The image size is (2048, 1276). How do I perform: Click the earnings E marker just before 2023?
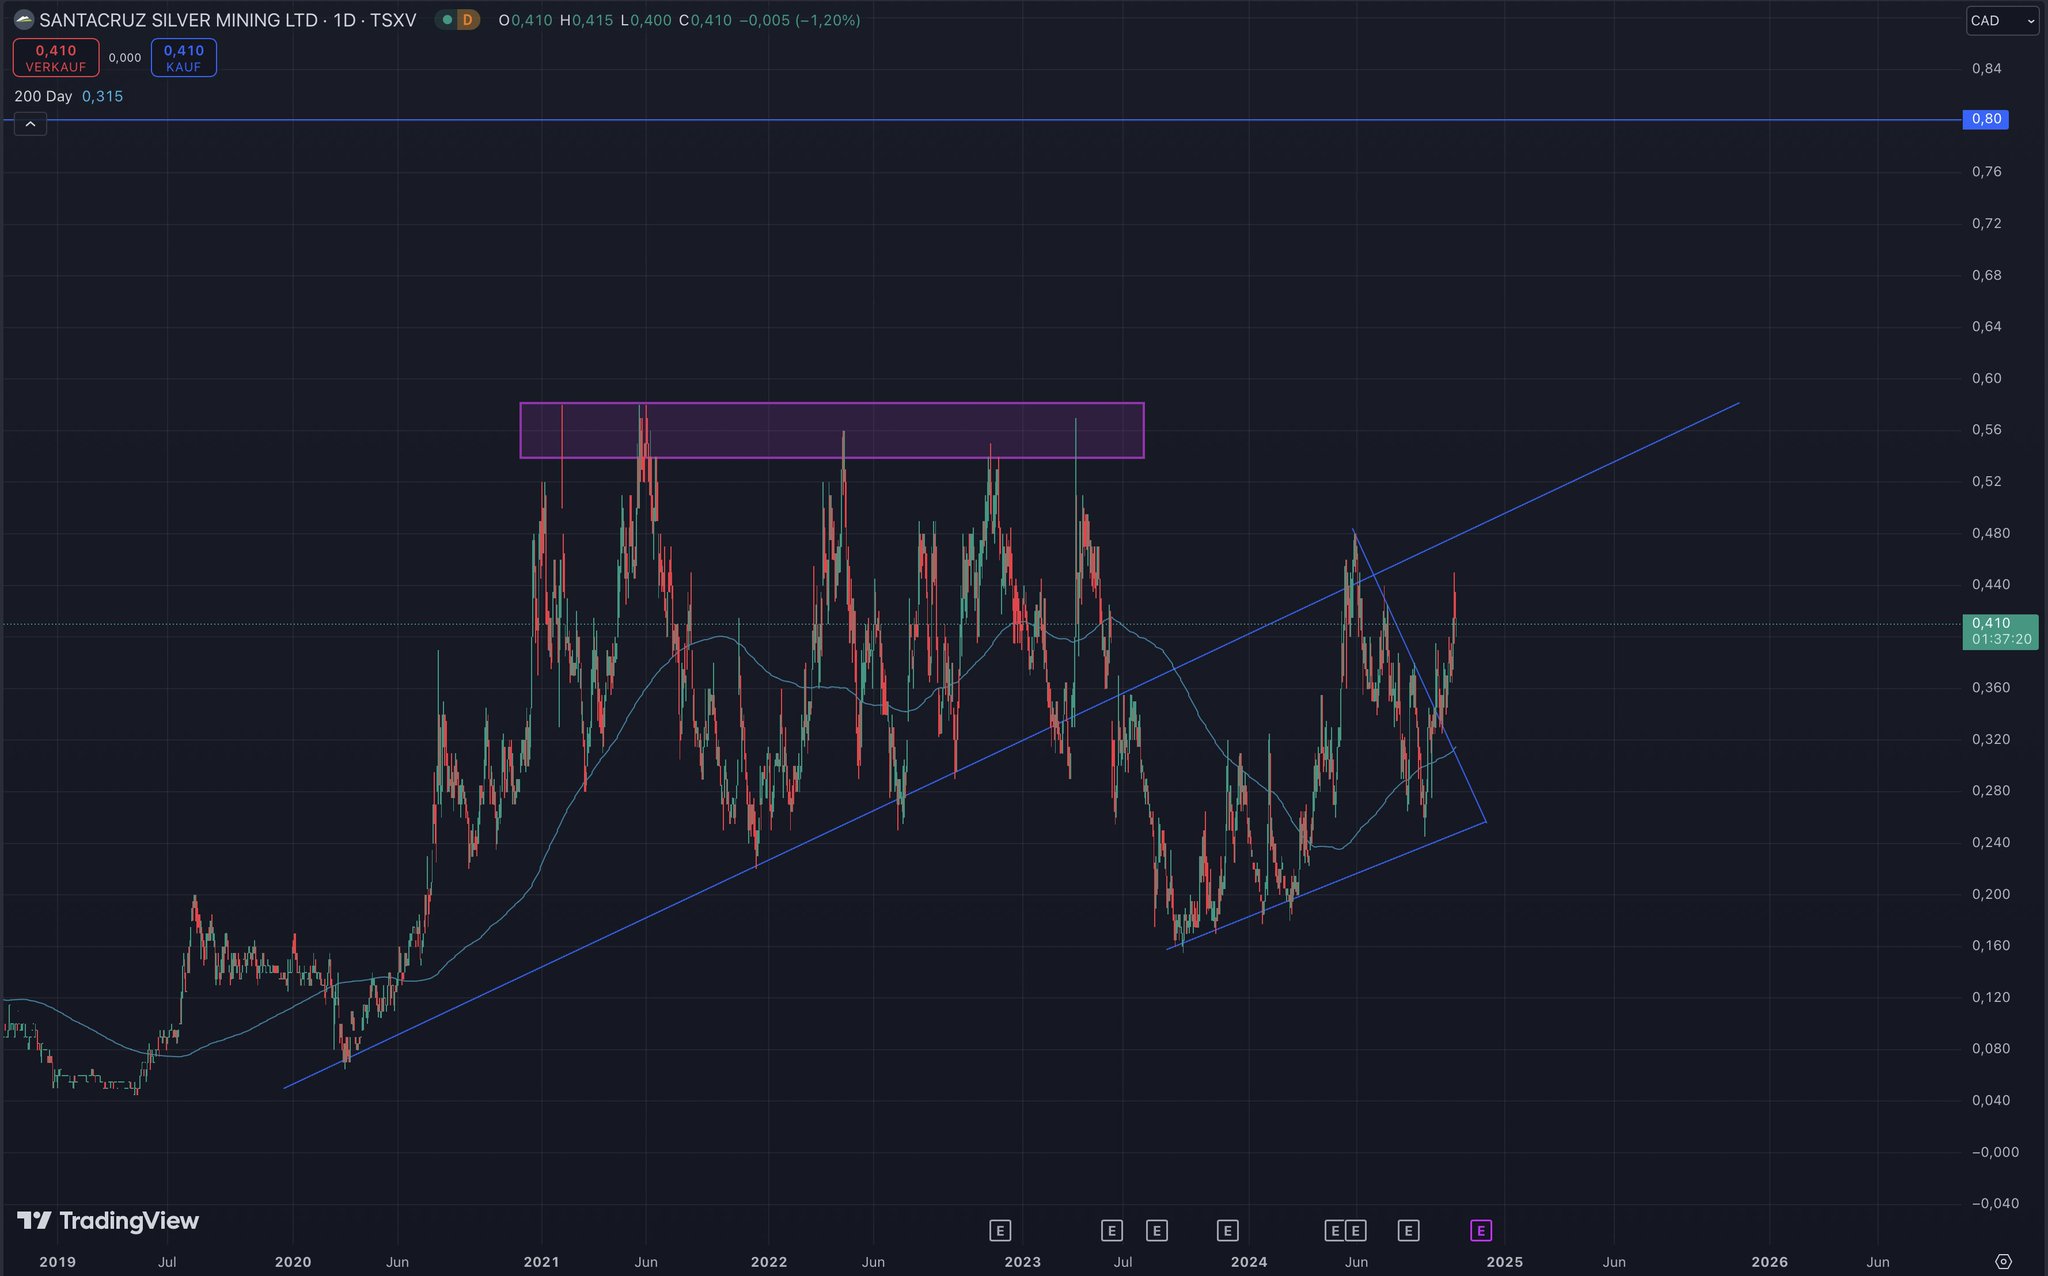1000,1231
